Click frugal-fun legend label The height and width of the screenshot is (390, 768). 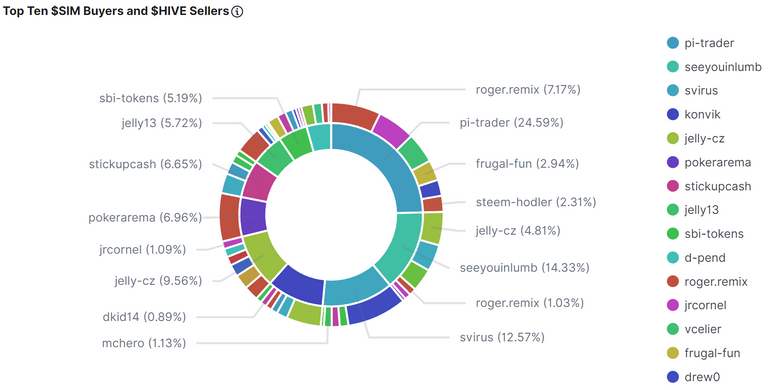712,353
